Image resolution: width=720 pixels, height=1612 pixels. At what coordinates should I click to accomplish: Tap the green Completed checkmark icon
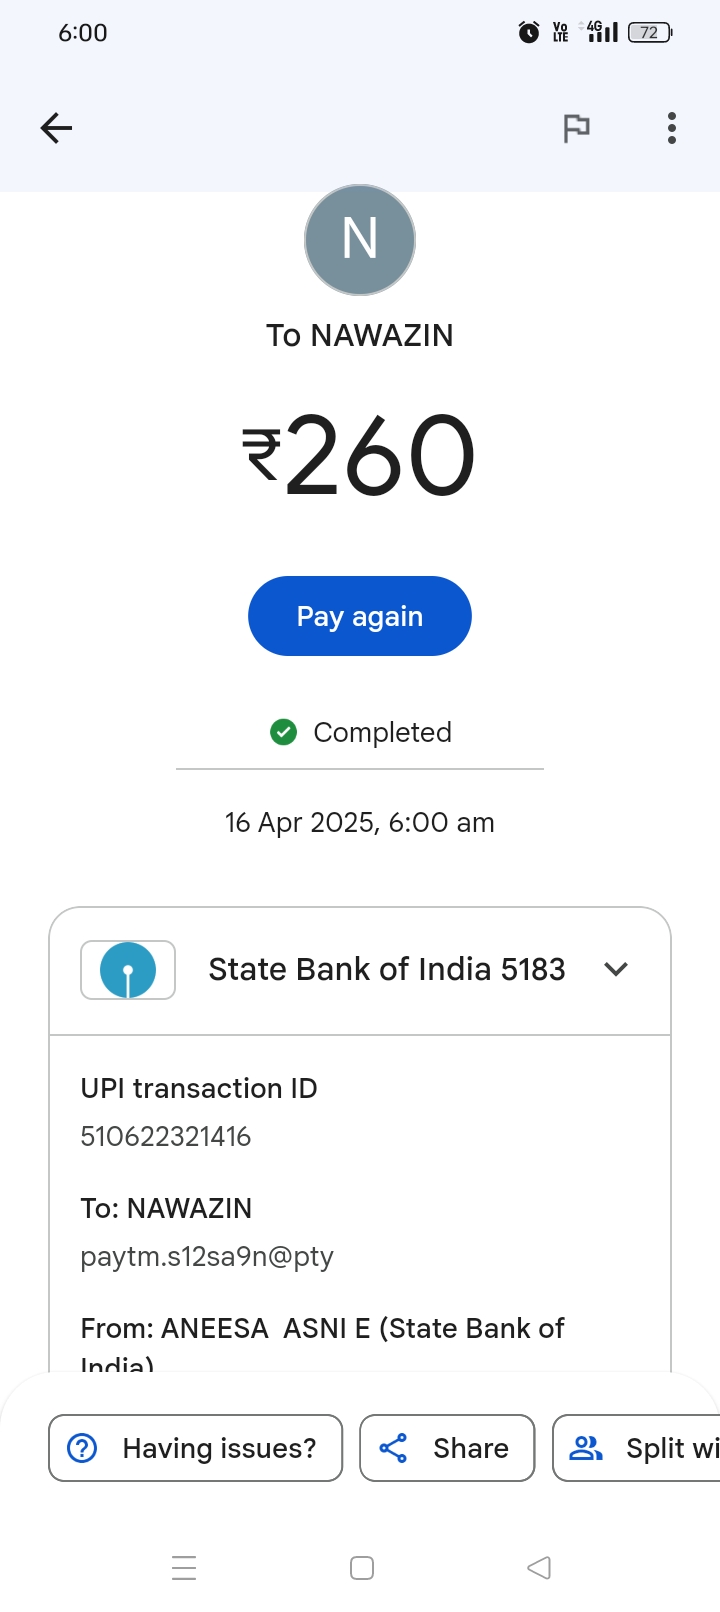click(284, 733)
